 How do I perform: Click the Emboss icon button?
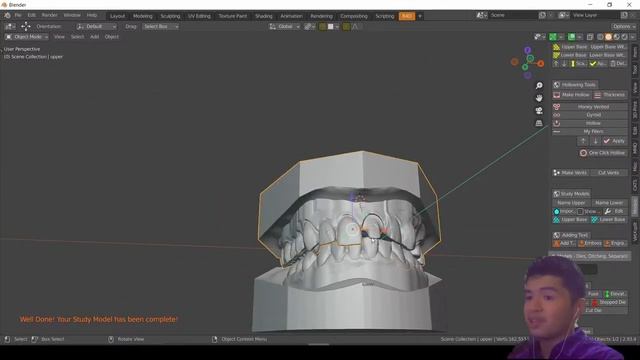(590, 243)
